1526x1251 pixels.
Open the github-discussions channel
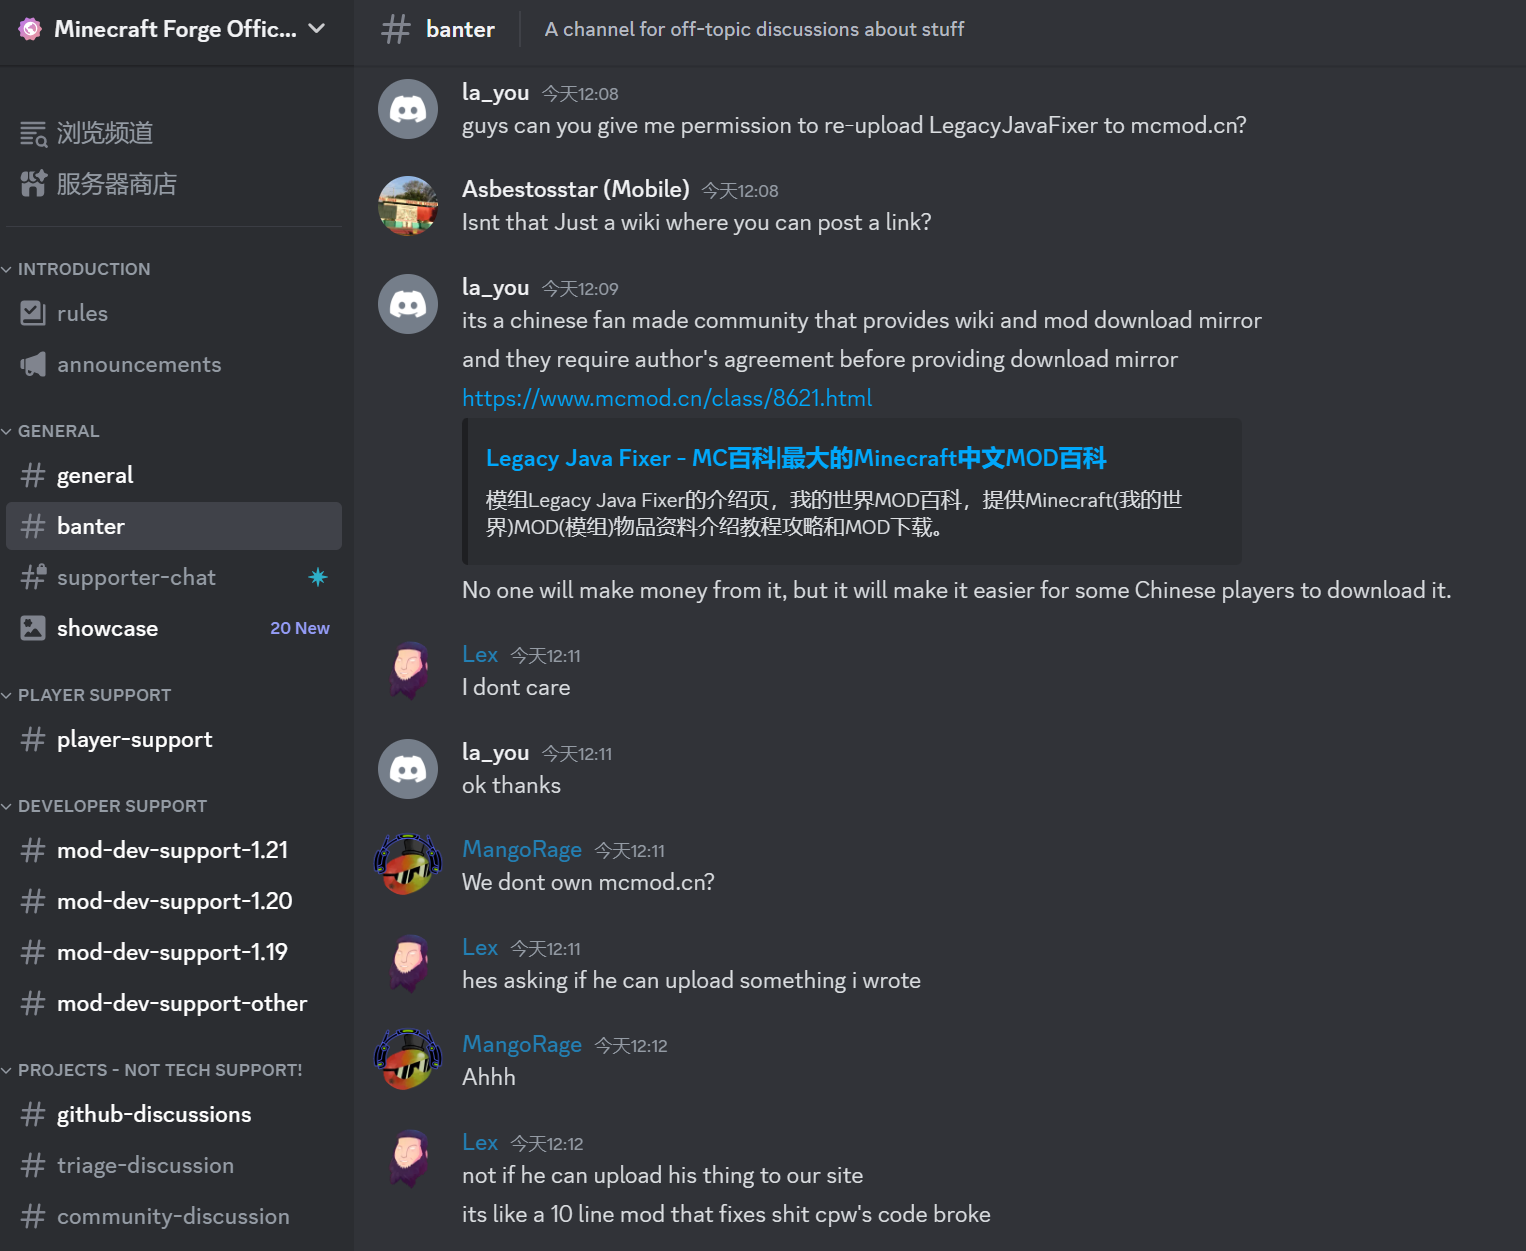[154, 1114]
